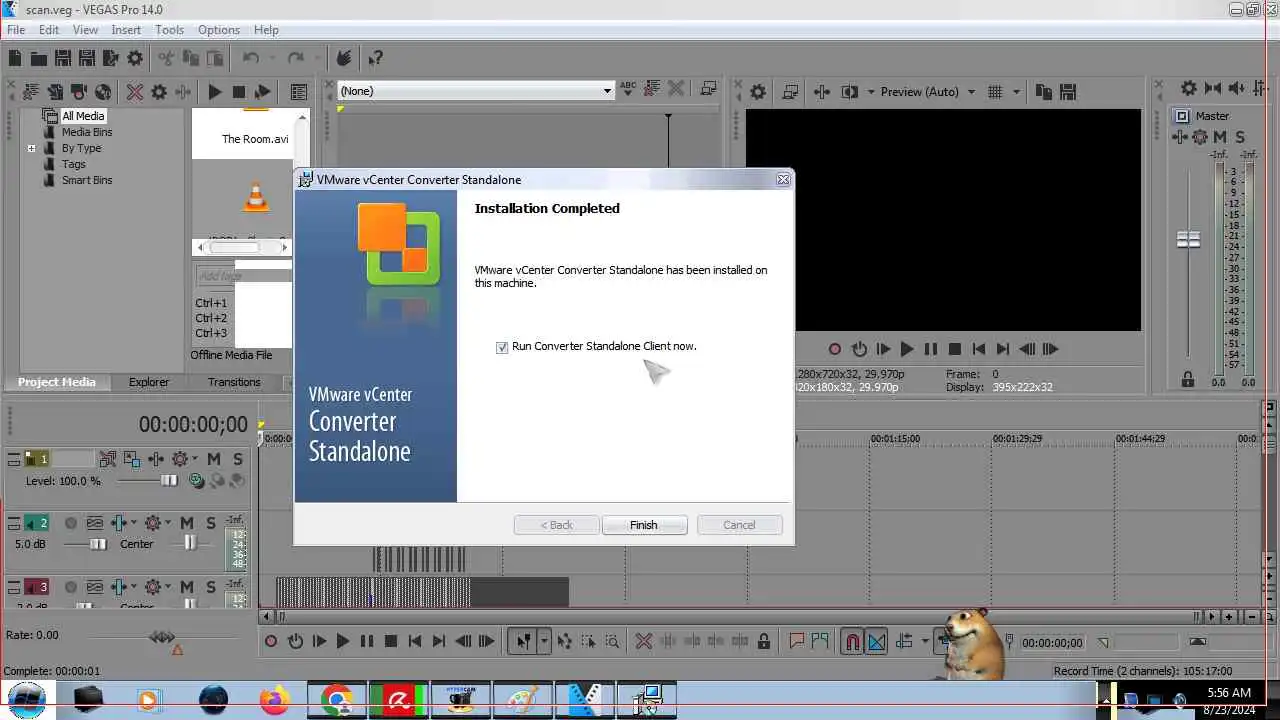The height and width of the screenshot is (720, 1280).
Task: Open Split Screen View dropdown arrow
Action: pyautogui.click(x=869, y=92)
